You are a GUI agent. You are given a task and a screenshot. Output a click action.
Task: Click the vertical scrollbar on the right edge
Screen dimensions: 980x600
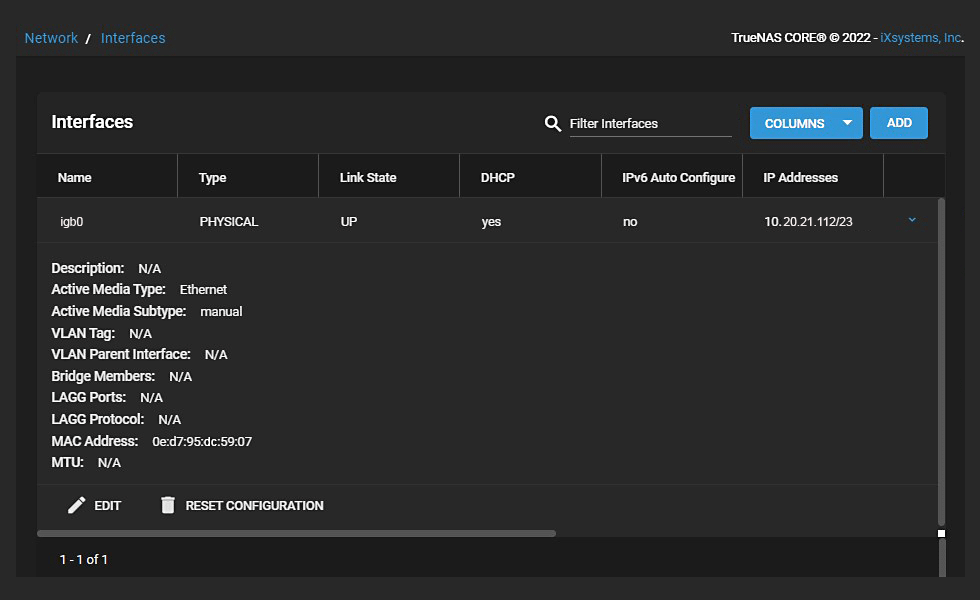pyautogui.click(x=941, y=360)
